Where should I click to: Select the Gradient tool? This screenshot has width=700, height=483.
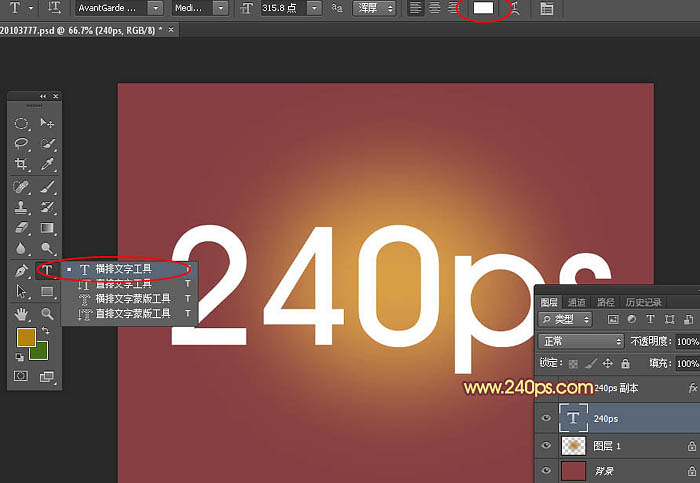point(47,228)
